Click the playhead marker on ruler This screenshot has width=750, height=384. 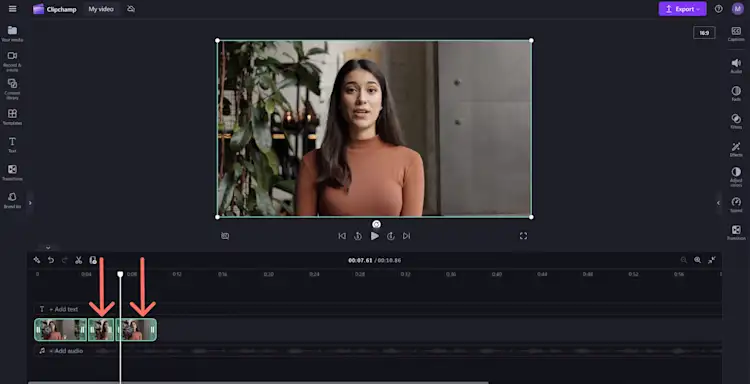pos(120,274)
